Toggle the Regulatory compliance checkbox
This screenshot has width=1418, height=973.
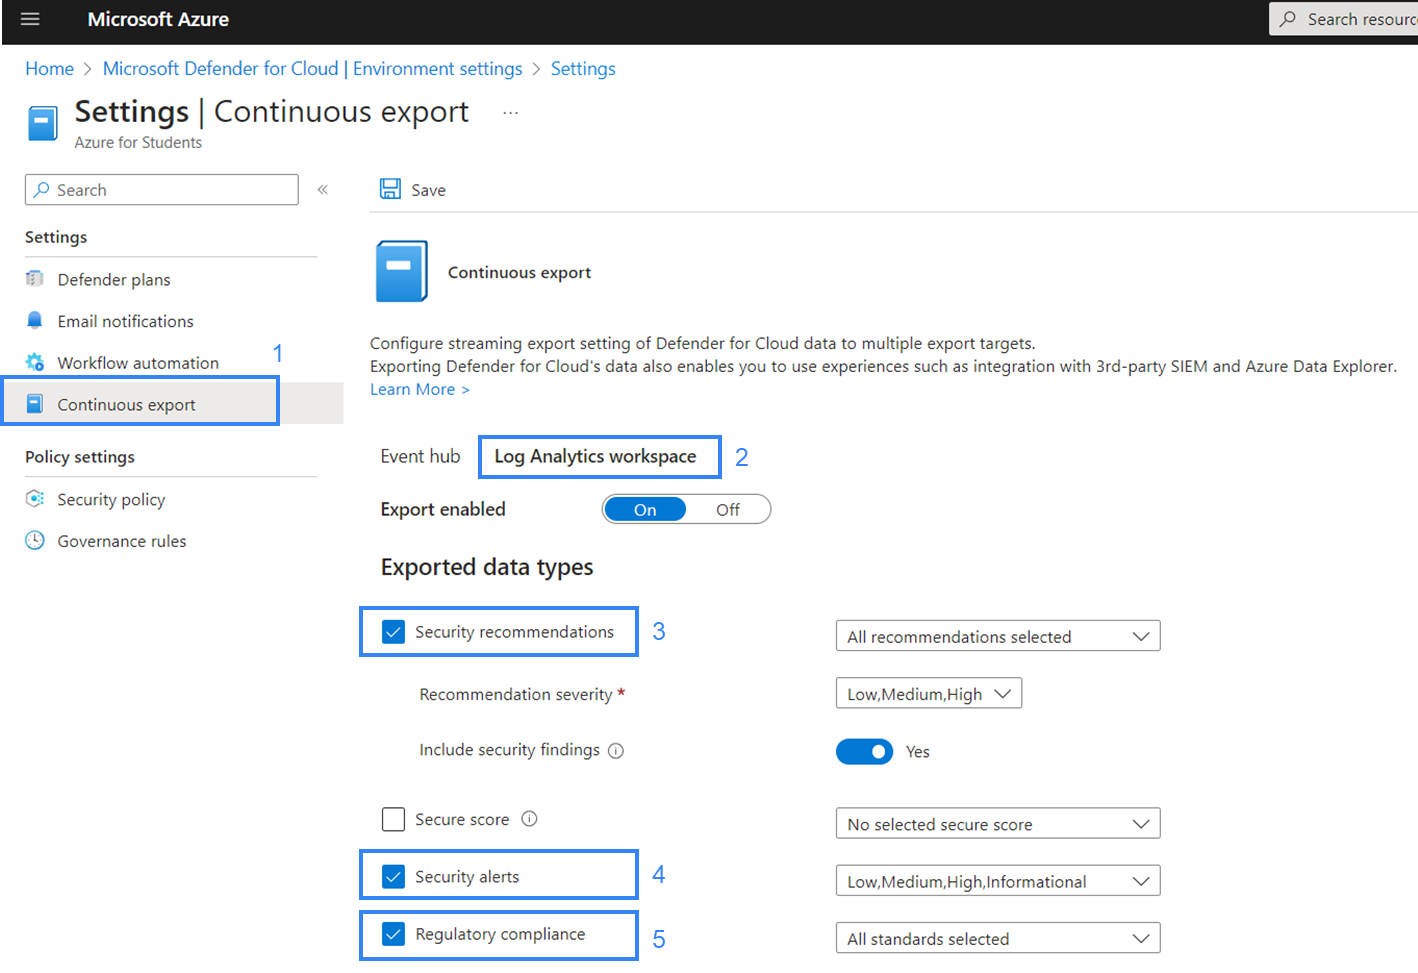pyautogui.click(x=394, y=934)
